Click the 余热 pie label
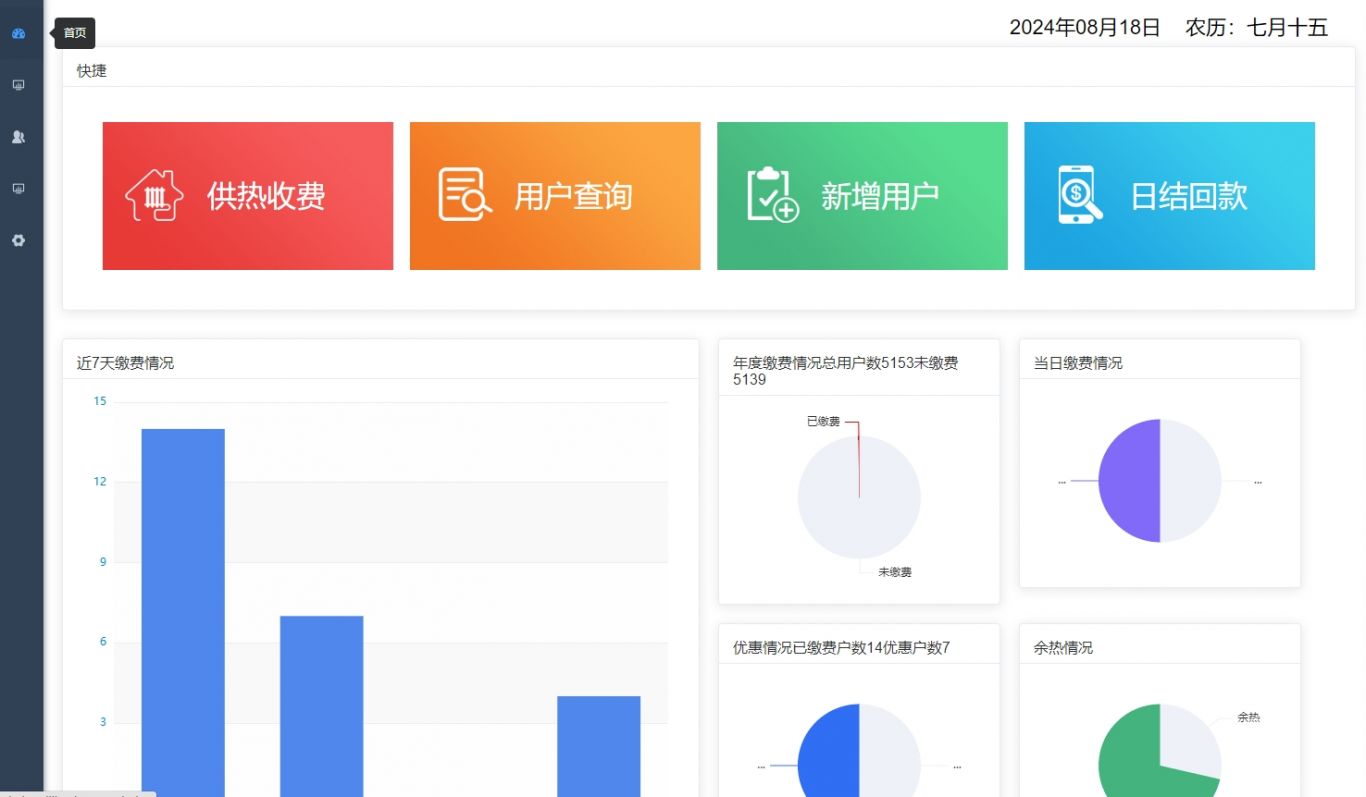Image resolution: width=1366 pixels, height=797 pixels. pyautogui.click(x=1248, y=717)
